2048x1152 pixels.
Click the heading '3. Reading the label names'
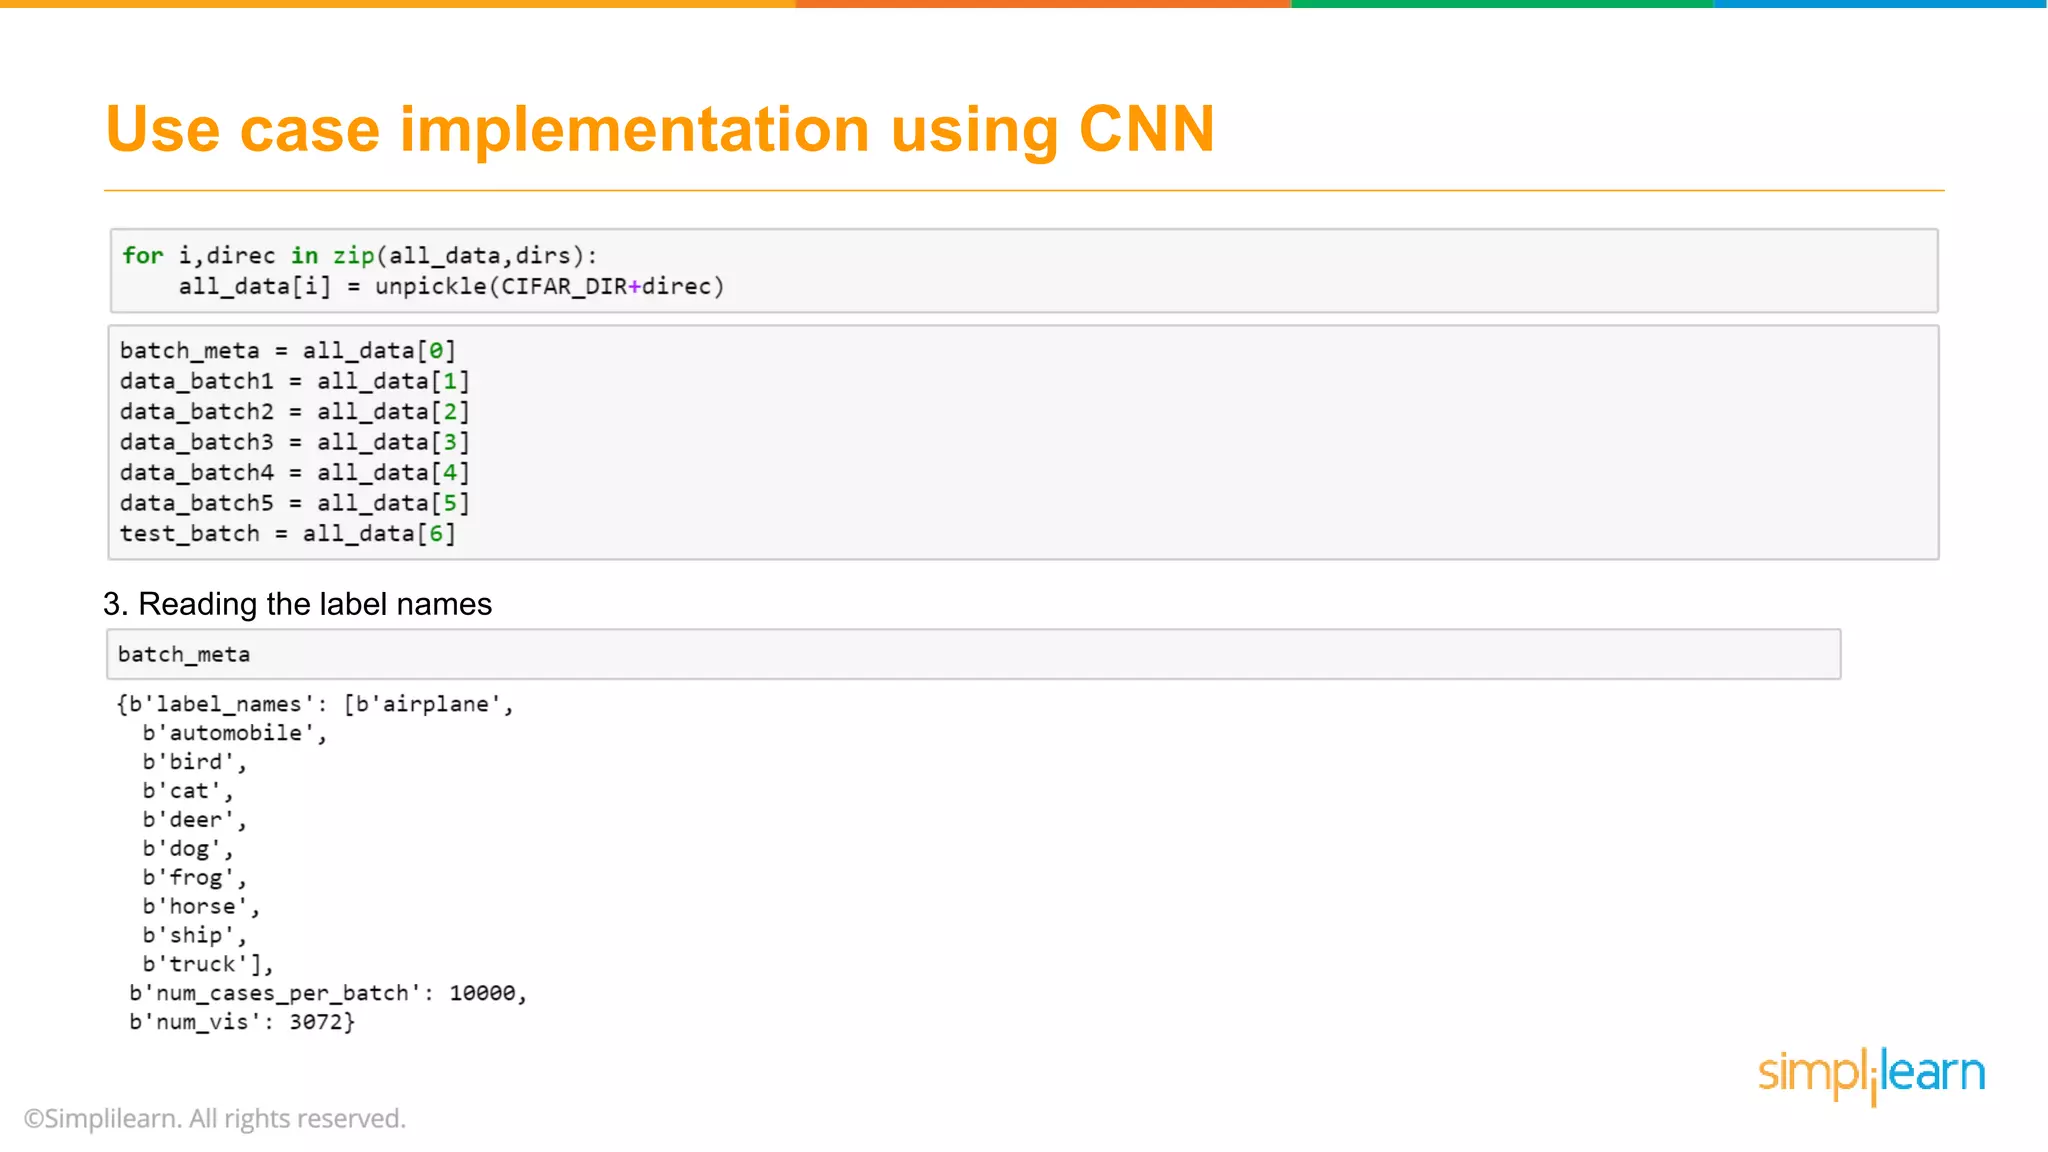pos(298,604)
